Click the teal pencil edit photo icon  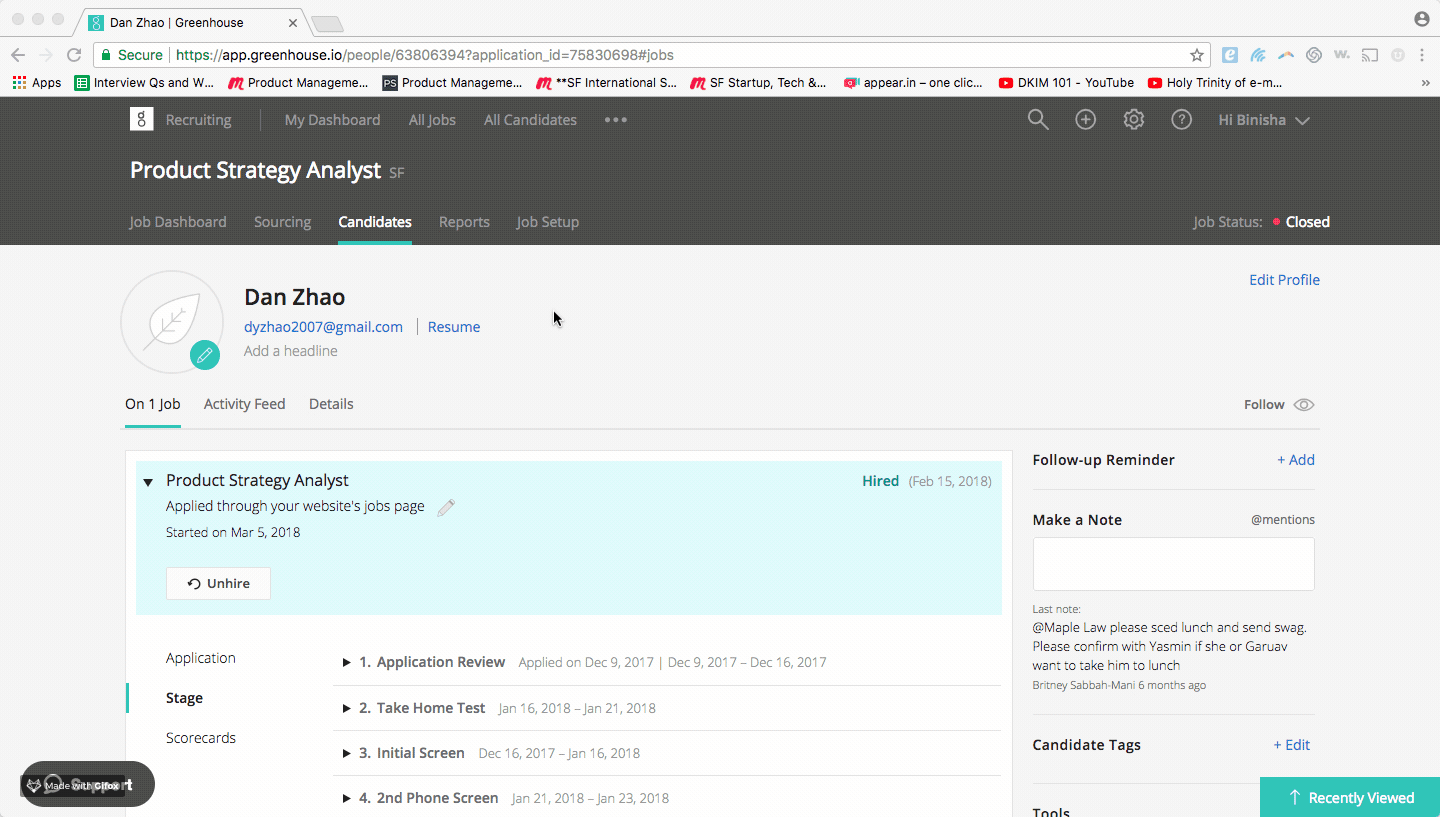[205, 355]
